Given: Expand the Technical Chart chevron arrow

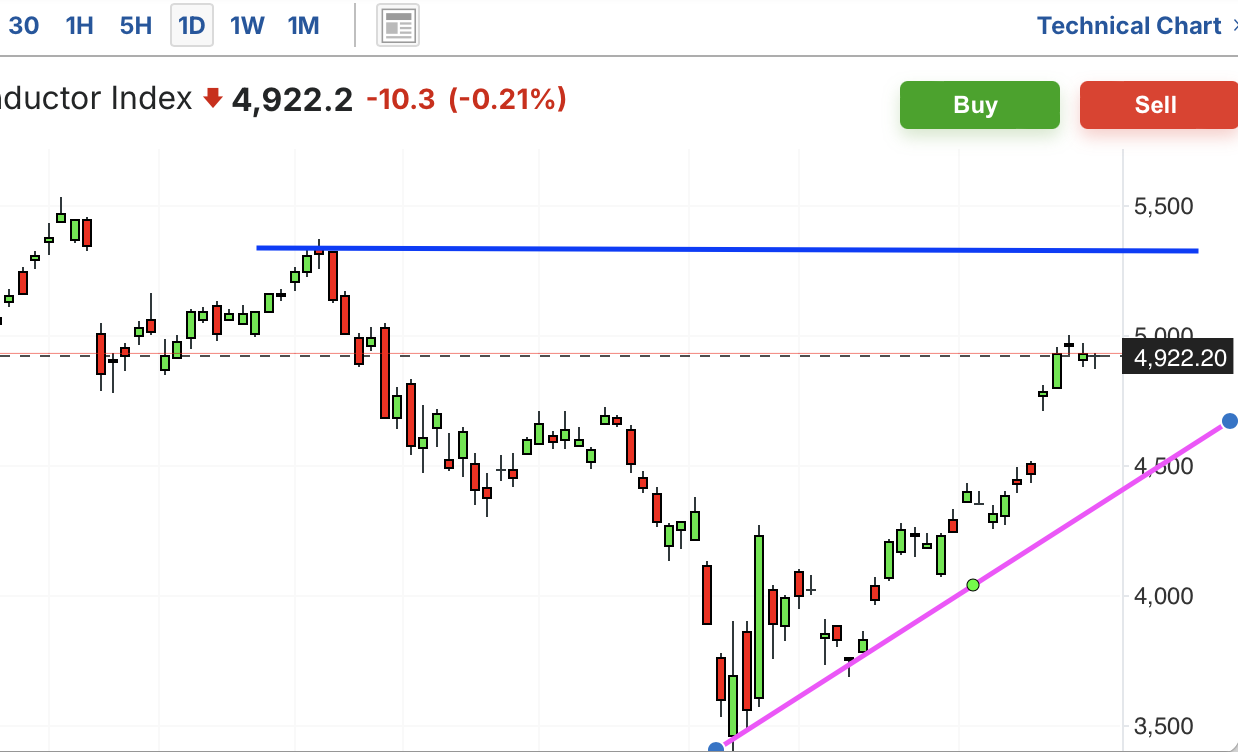Looking at the screenshot, I should [1233, 26].
